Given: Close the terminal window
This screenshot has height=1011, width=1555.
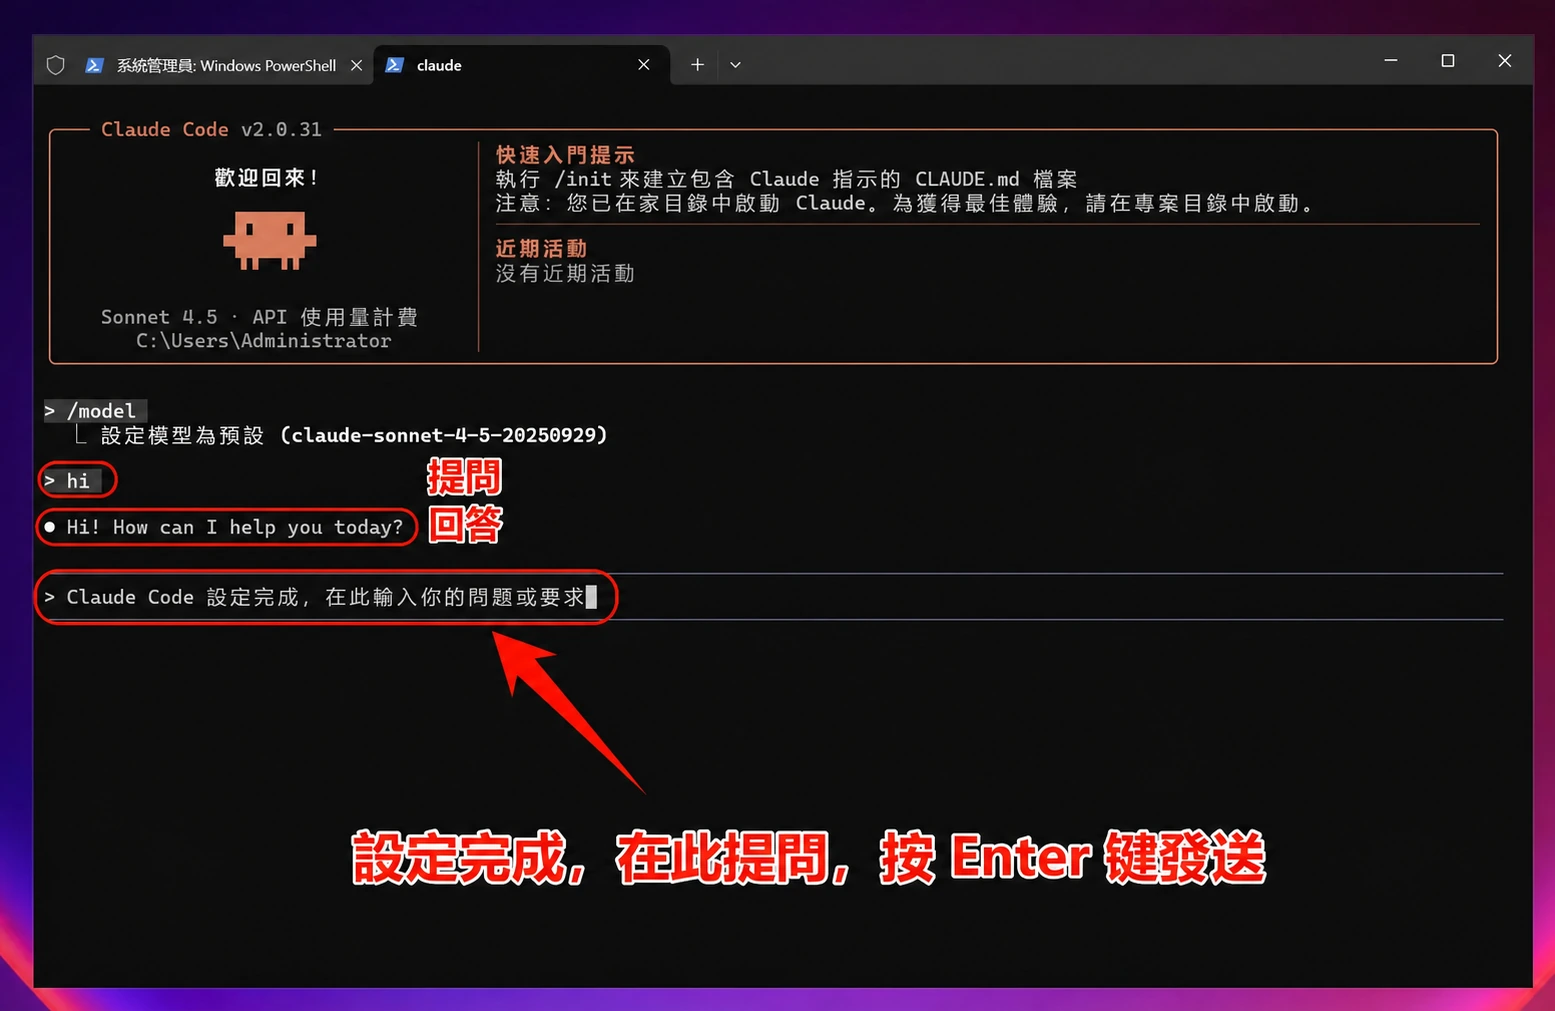Looking at the screenshot, I should (1504, 61).
